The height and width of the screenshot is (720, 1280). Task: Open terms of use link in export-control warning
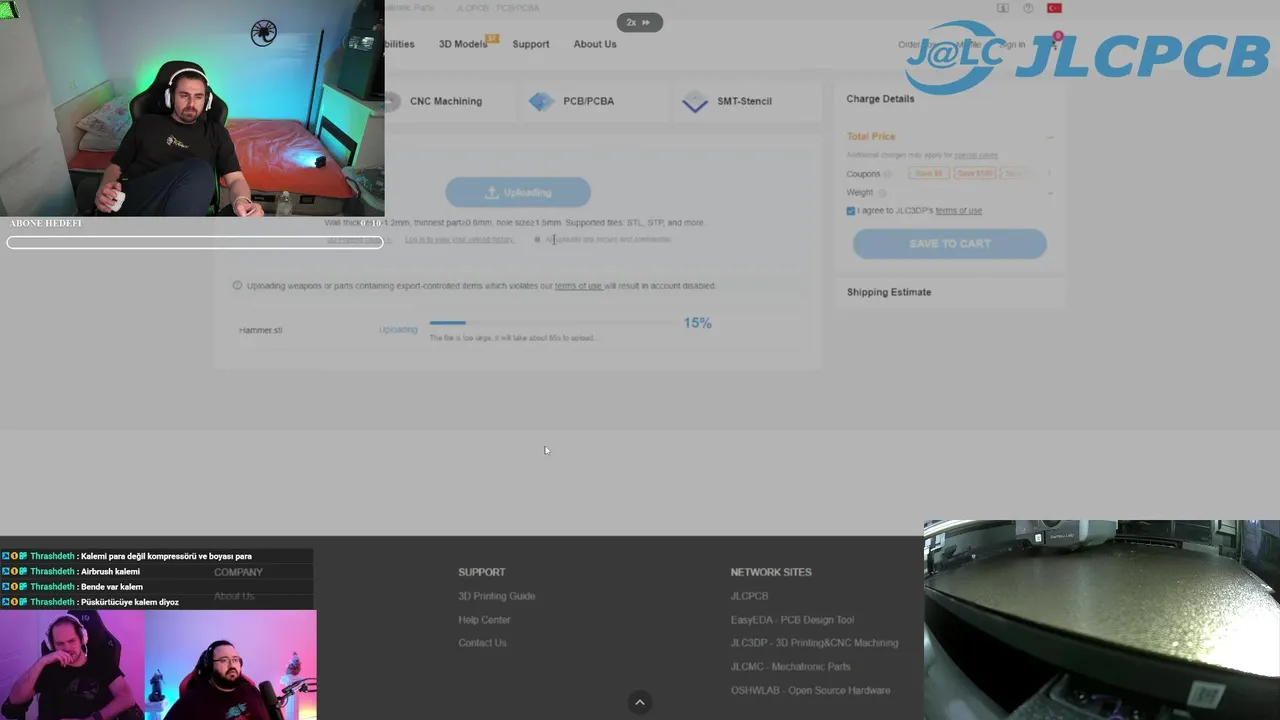[x=579, y=286]
